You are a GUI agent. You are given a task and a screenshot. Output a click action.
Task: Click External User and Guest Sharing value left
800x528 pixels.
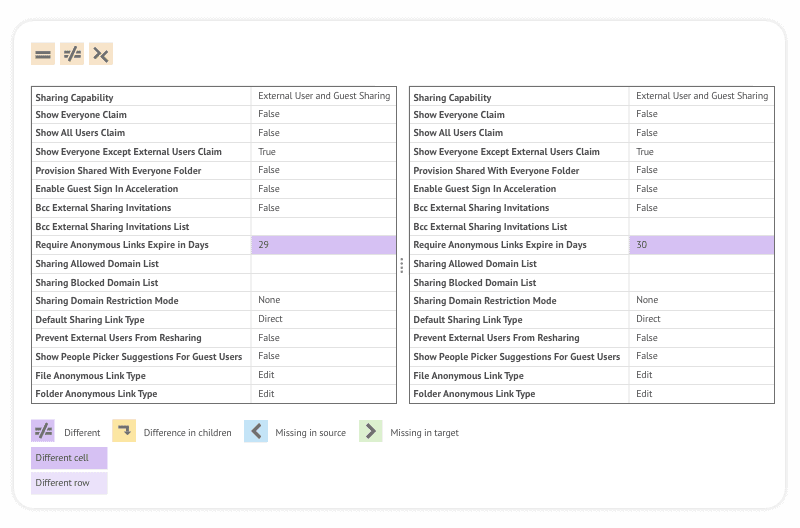point(324,96)
